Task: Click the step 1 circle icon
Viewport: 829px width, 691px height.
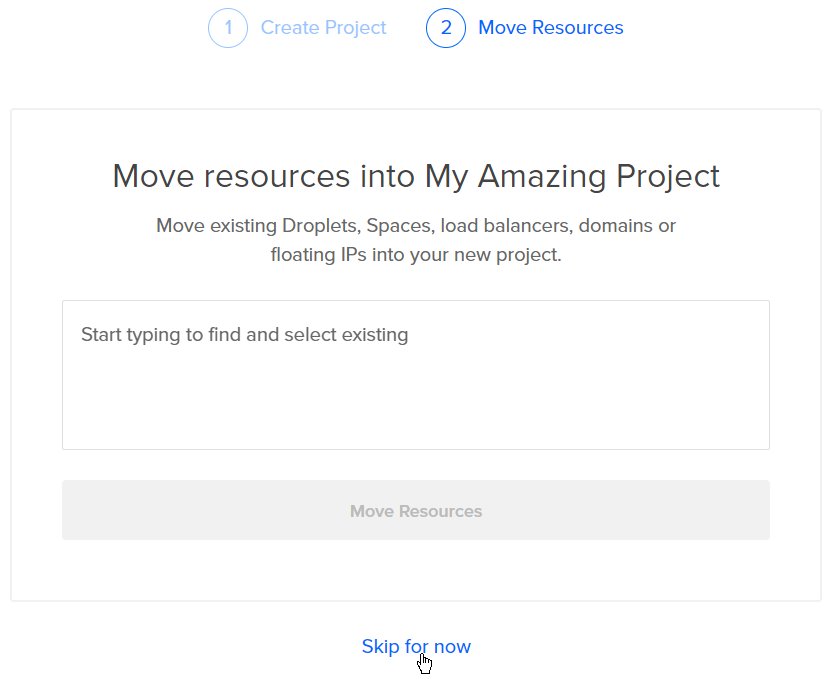Action: pos(228,28)
